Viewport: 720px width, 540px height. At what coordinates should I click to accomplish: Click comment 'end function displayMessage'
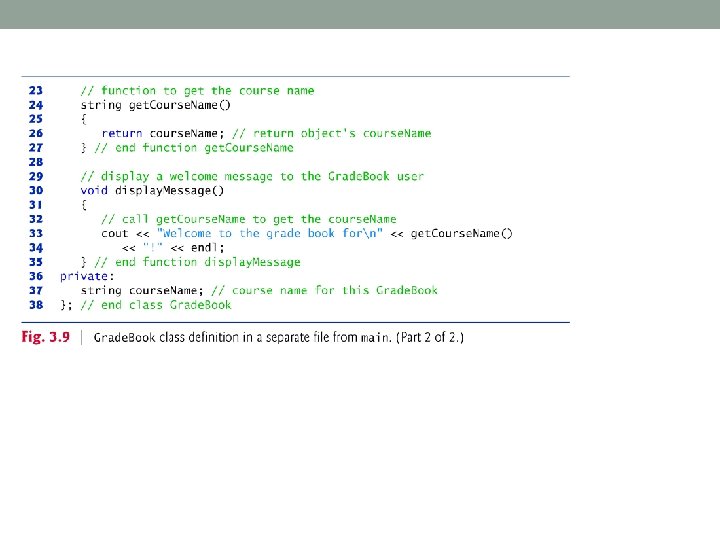[197, 262]
